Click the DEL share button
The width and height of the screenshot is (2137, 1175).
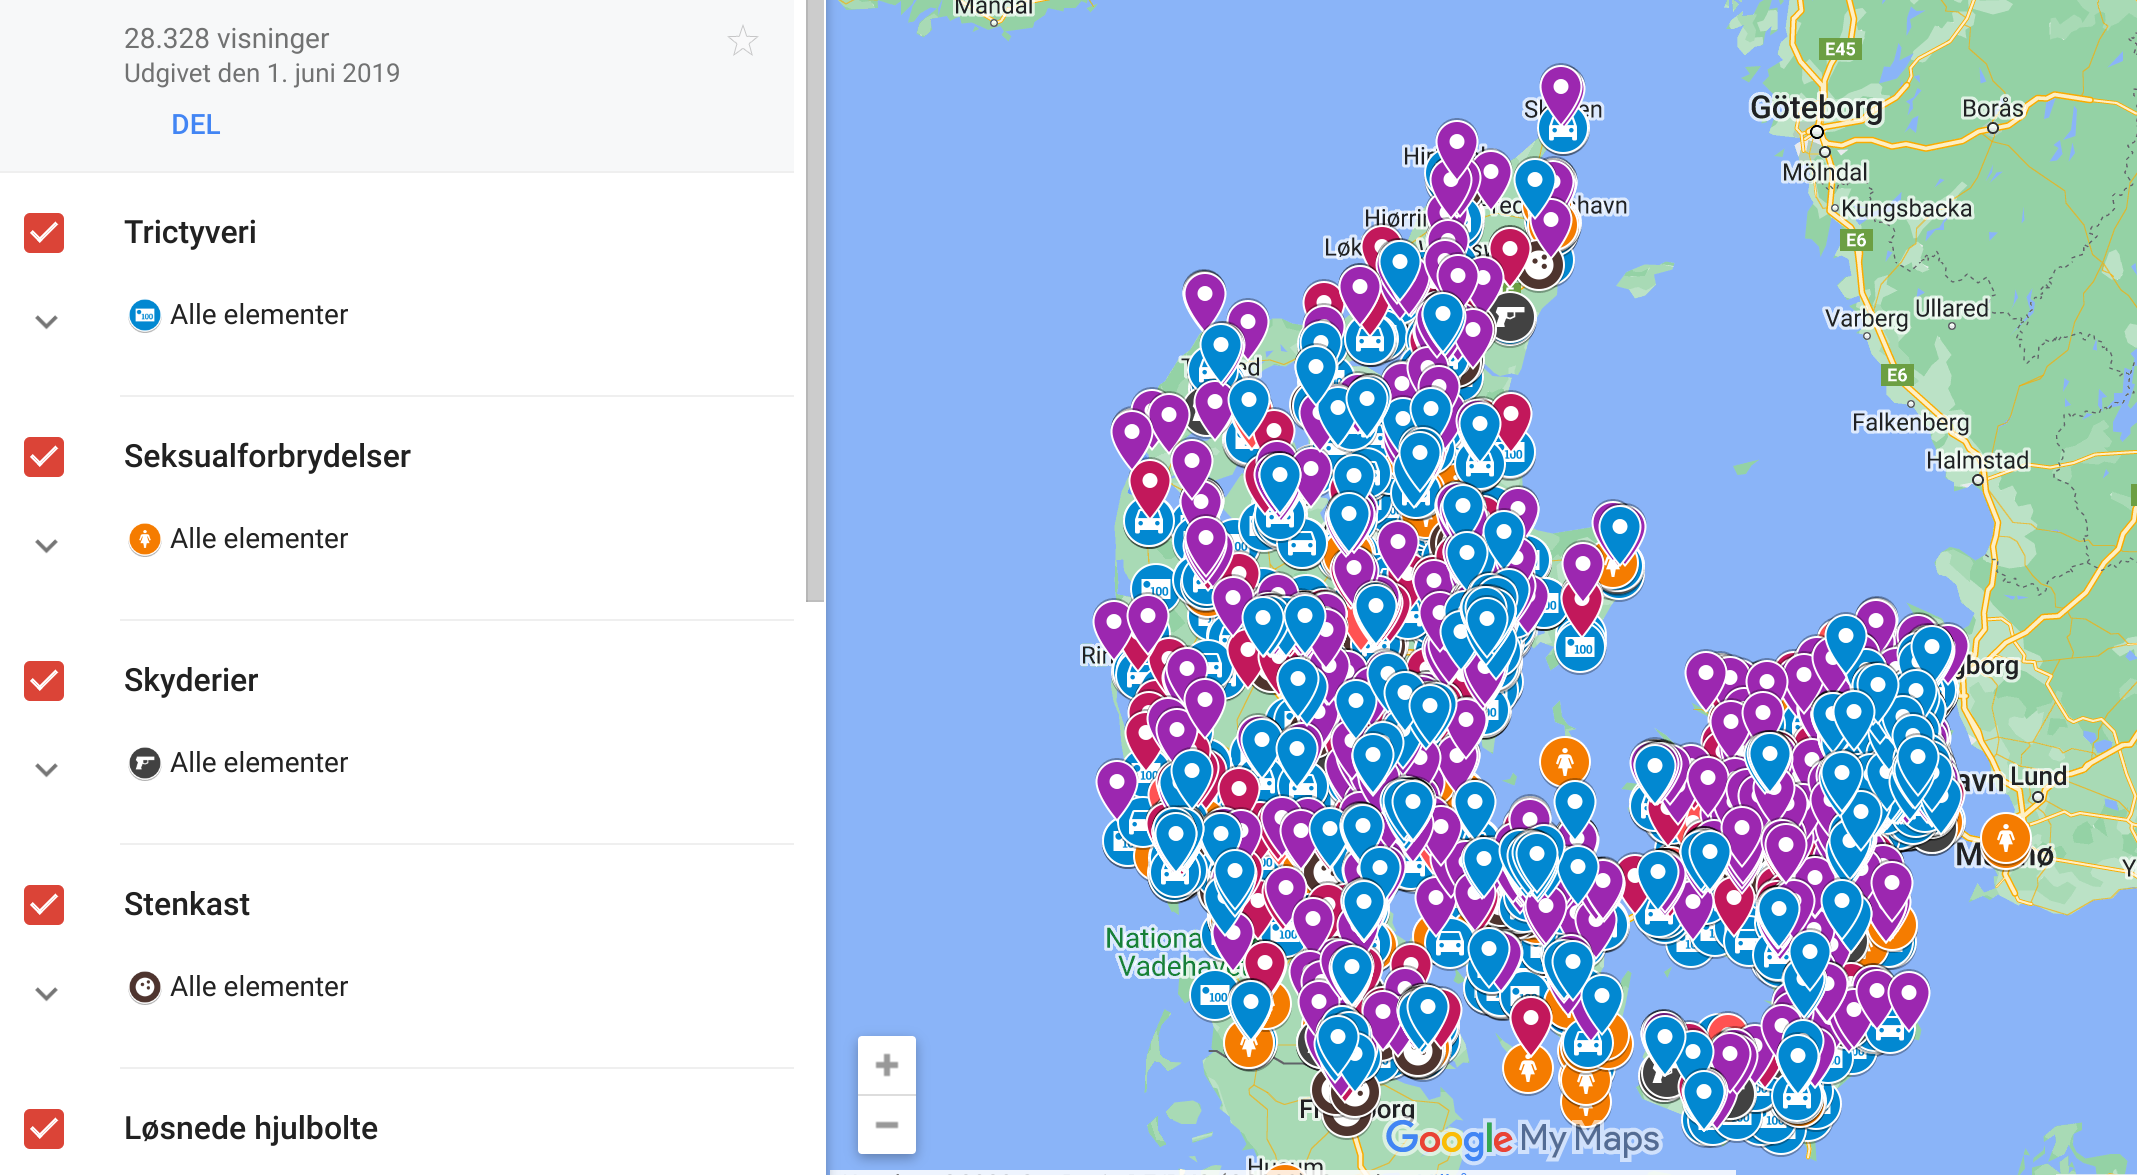click(195, 125)
